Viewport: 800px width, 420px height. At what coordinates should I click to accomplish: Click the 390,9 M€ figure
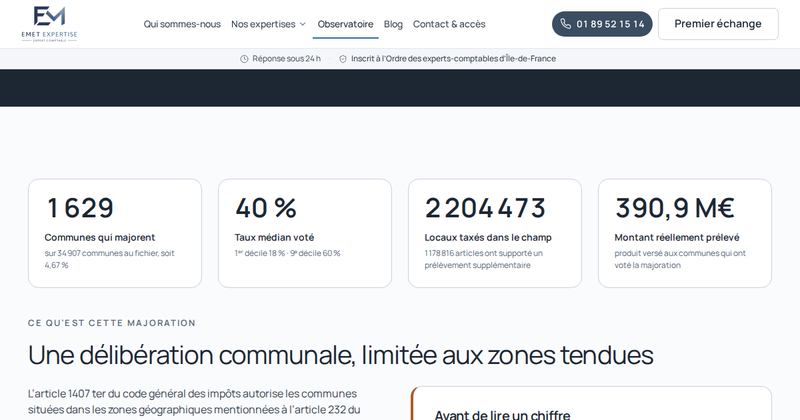674,208
